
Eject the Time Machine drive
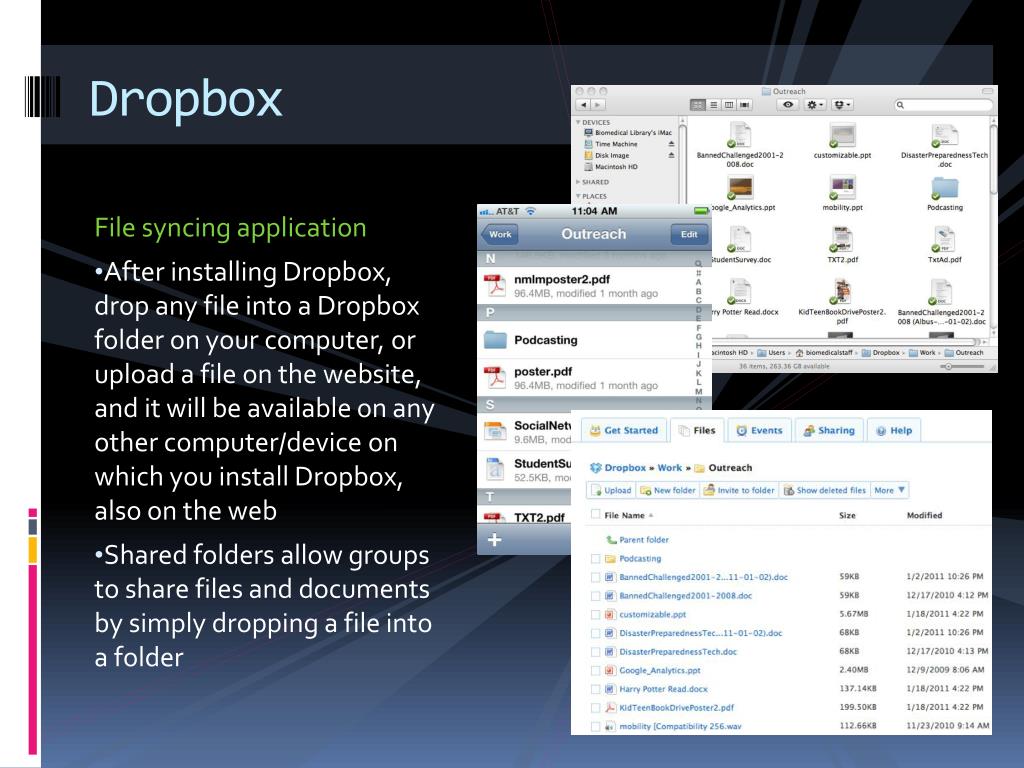(x=671, y=145)
